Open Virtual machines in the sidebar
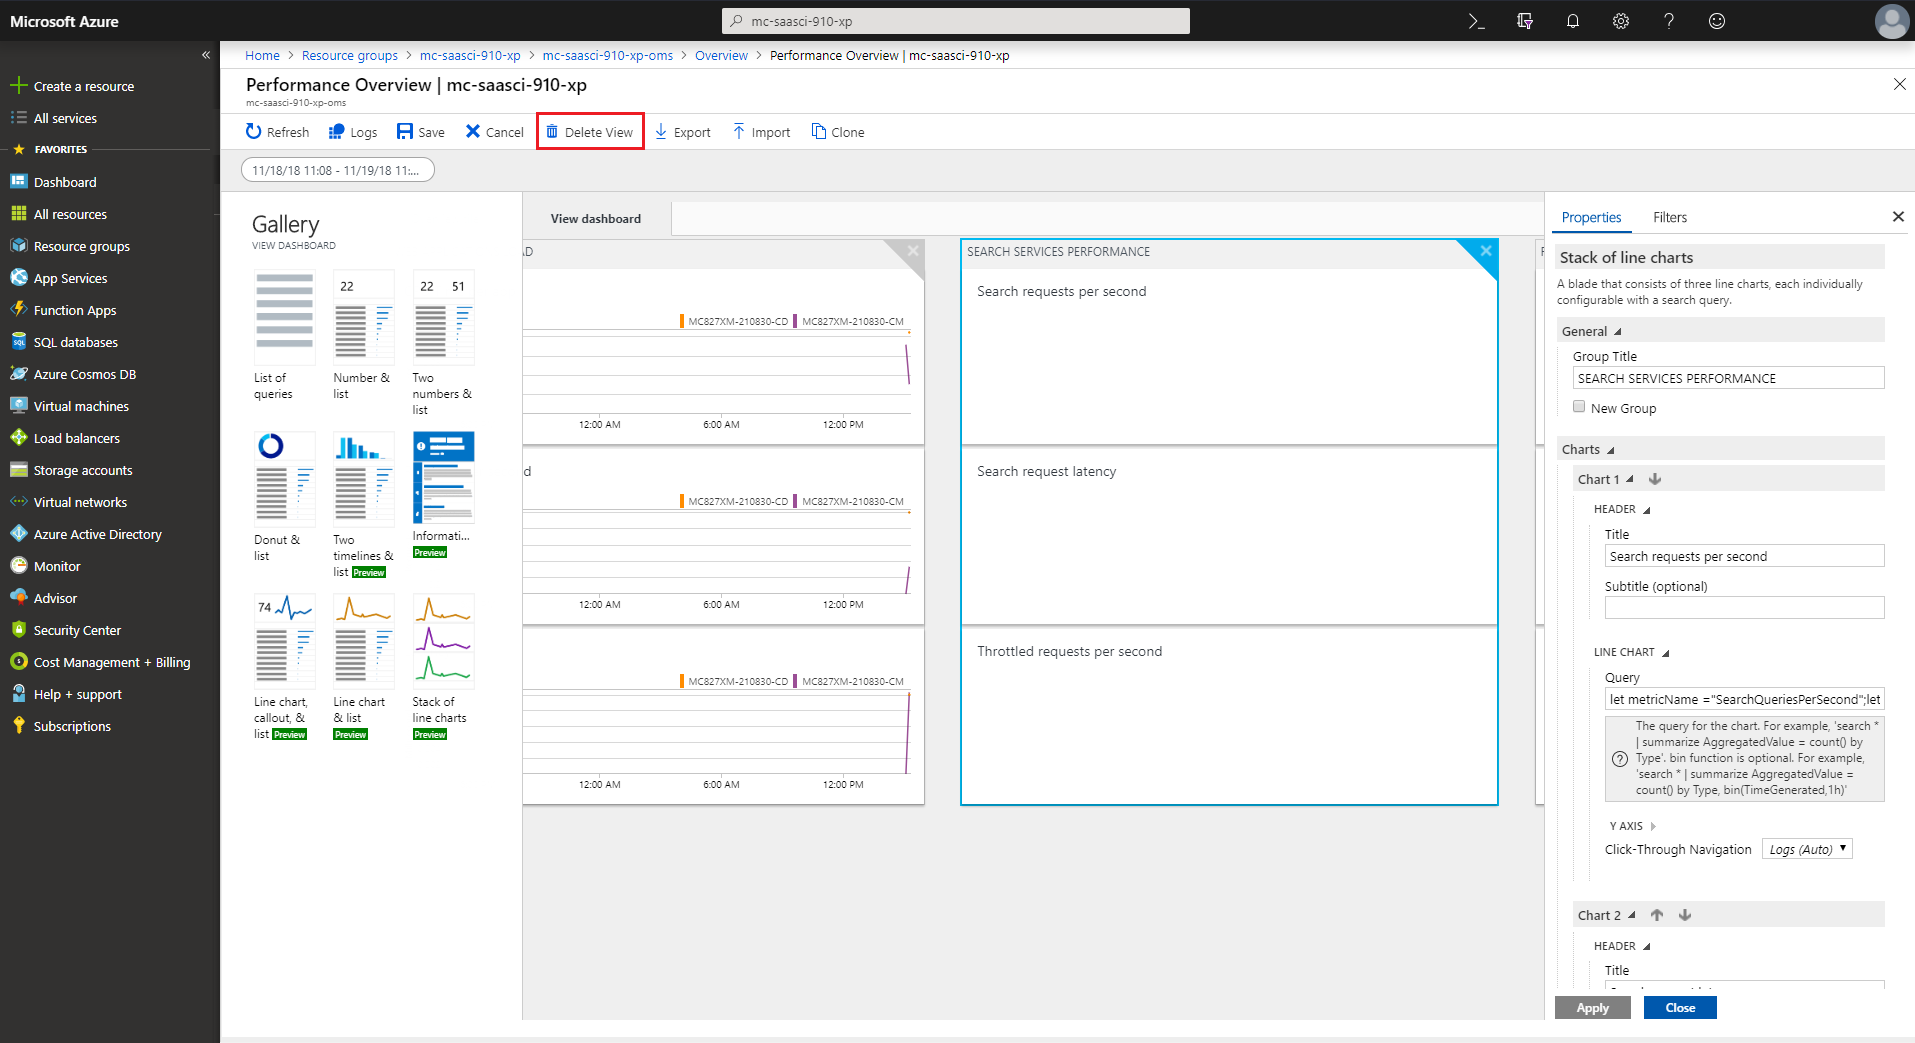The width and height of the screenshot is (1915, 1043). (81, 406)
